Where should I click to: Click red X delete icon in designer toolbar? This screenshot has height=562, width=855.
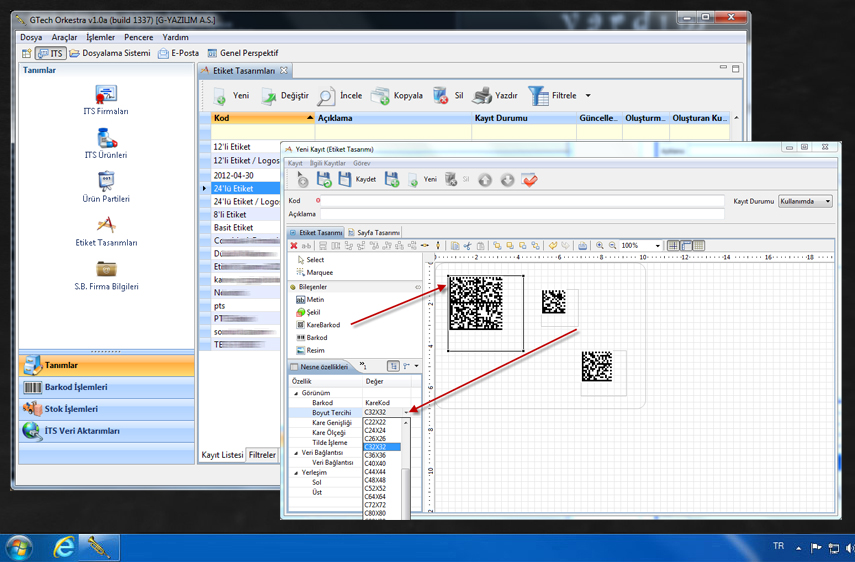[293, 246]
